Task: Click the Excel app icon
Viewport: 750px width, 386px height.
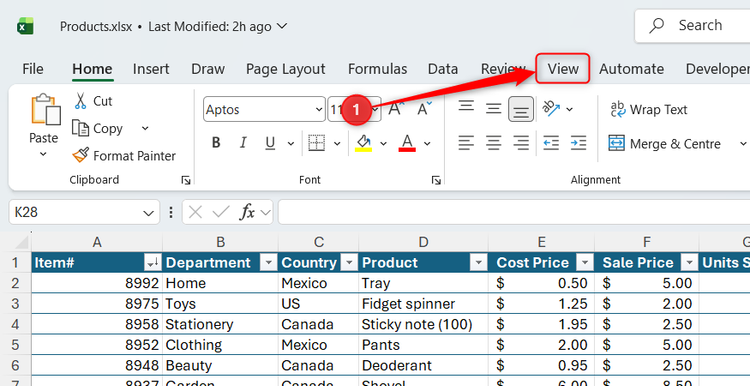Action: click(x=25, y=26)
